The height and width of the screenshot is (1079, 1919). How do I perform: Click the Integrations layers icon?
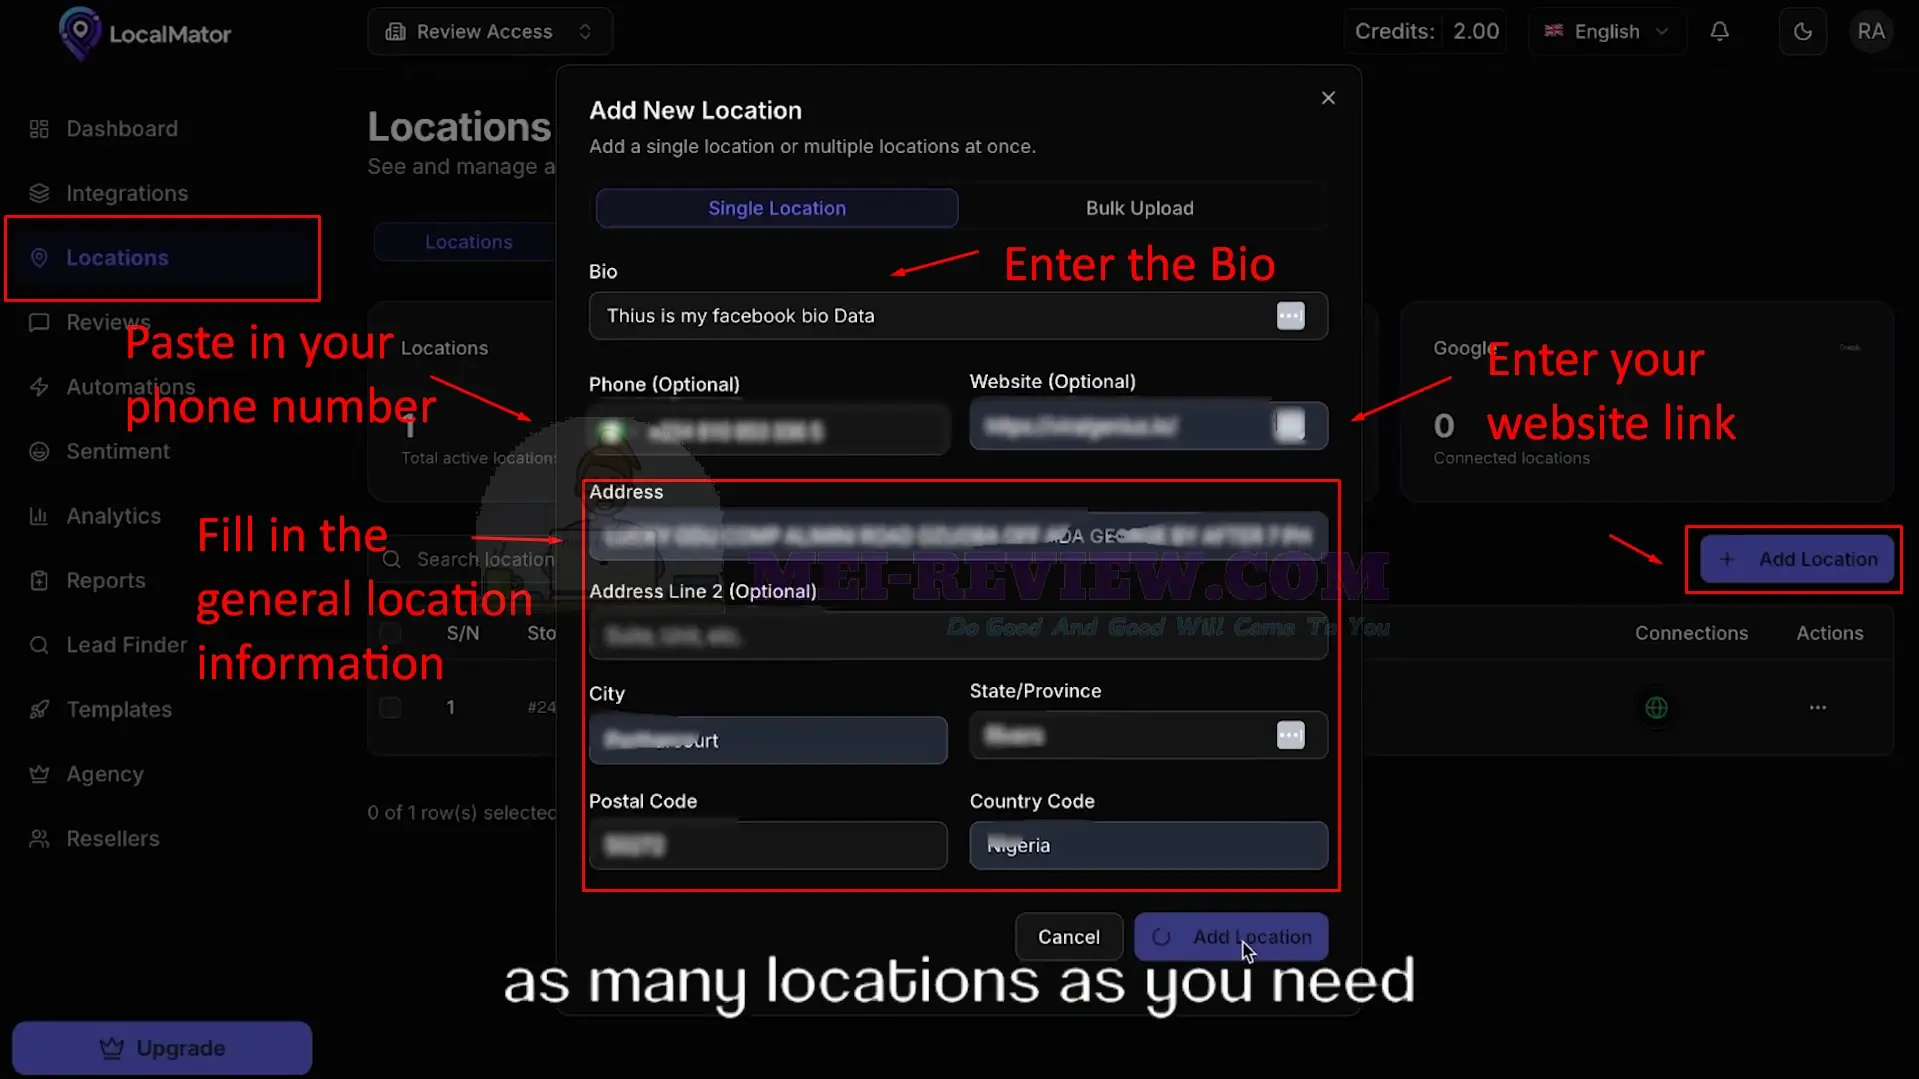point(39,193)
